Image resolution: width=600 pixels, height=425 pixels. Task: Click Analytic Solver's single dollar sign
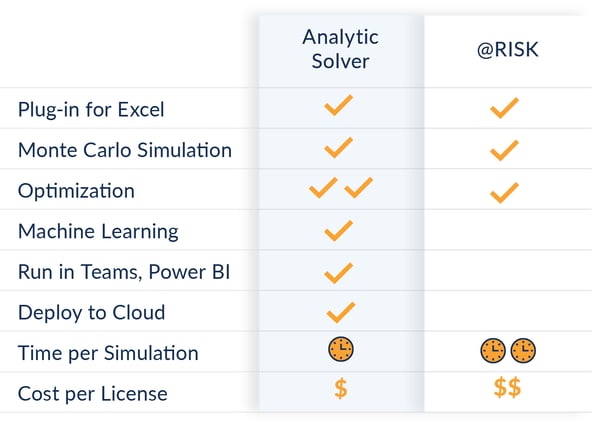(x=341, y=390)
